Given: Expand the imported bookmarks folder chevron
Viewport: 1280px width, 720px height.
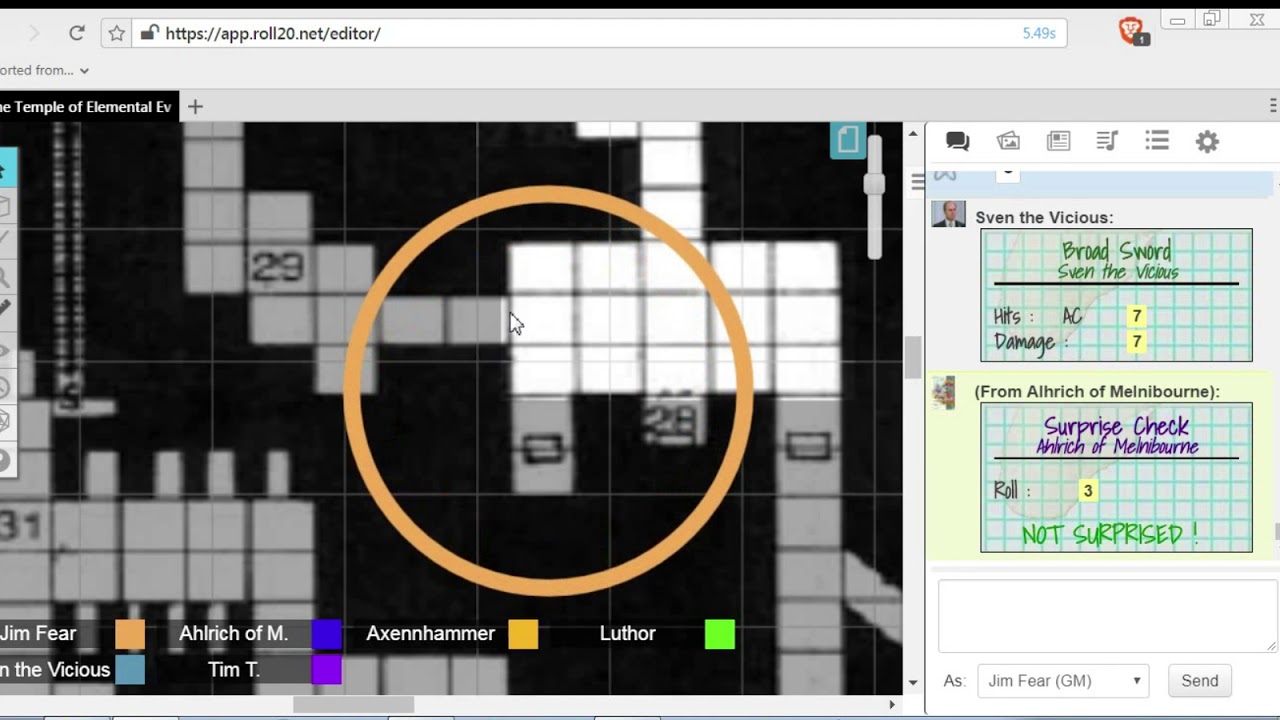Looking at the screenshot, I should pos(84,70).
